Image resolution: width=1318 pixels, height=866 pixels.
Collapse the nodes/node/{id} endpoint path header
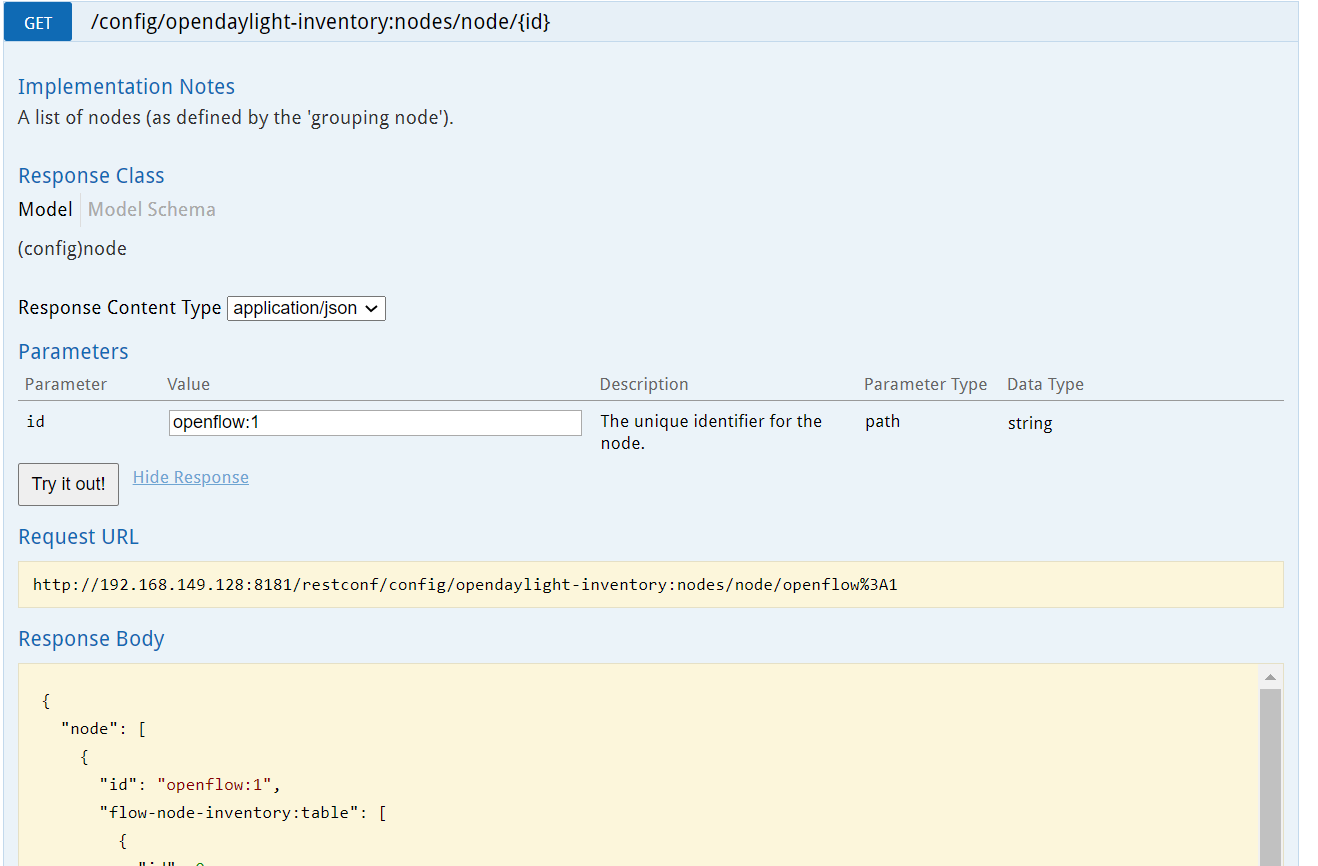[x=320, y=22]
